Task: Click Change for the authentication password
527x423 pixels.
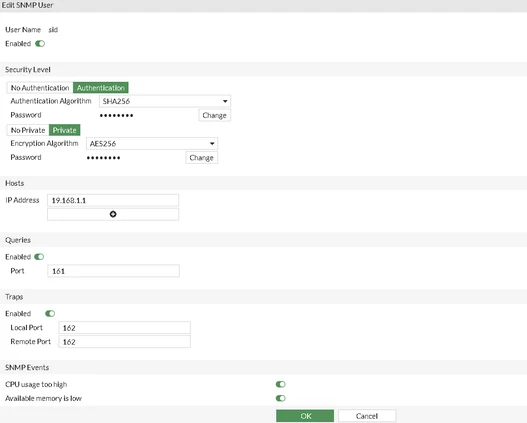Action: (x=214, y=115)
